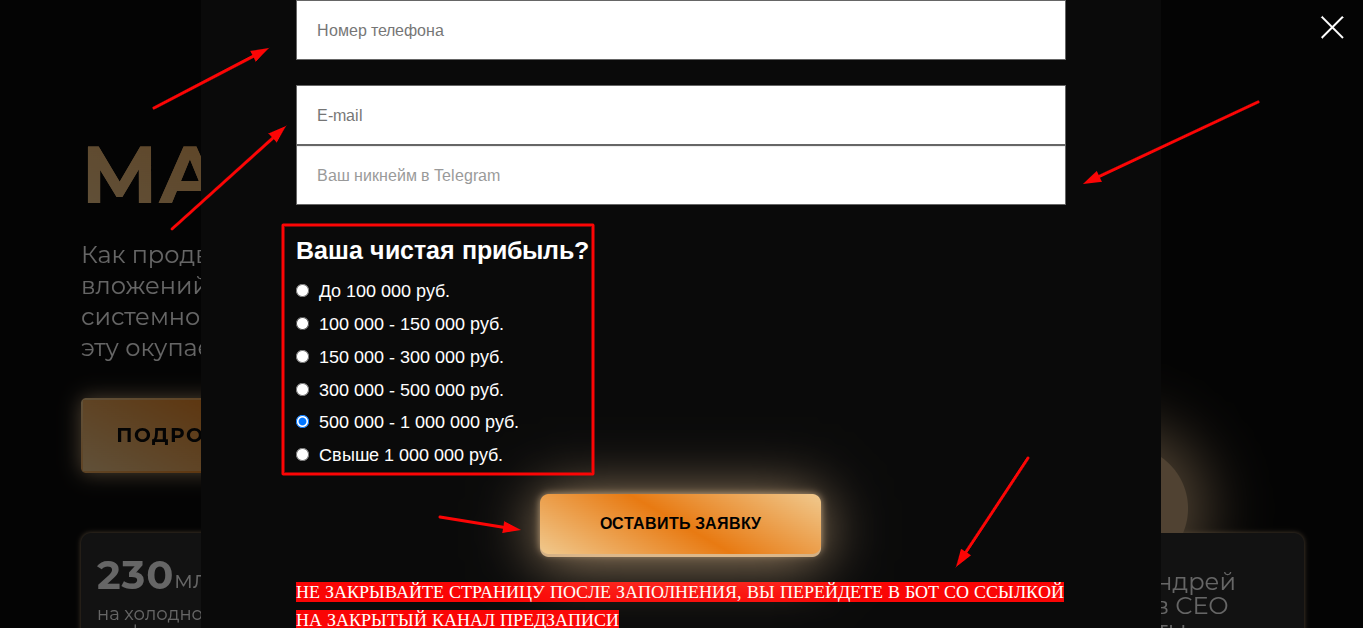The height and width of the screenshot is (628, 1363).
Task: Click the ОСТАВИТЬ ЗАЯВКУ button
Action: tap(680, 524)
